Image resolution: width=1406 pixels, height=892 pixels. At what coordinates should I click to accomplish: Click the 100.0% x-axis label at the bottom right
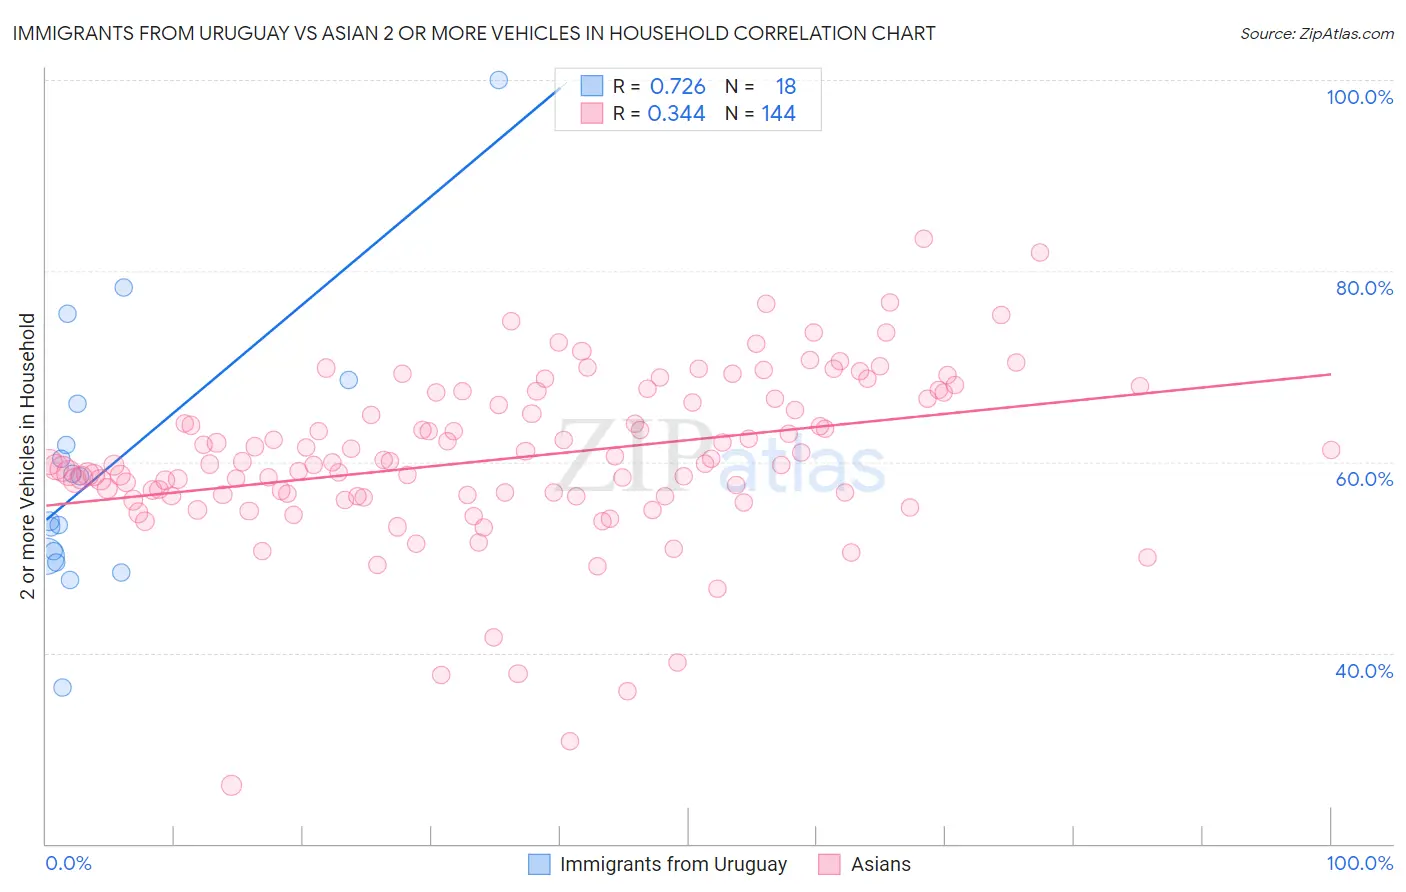(1360, 863)
